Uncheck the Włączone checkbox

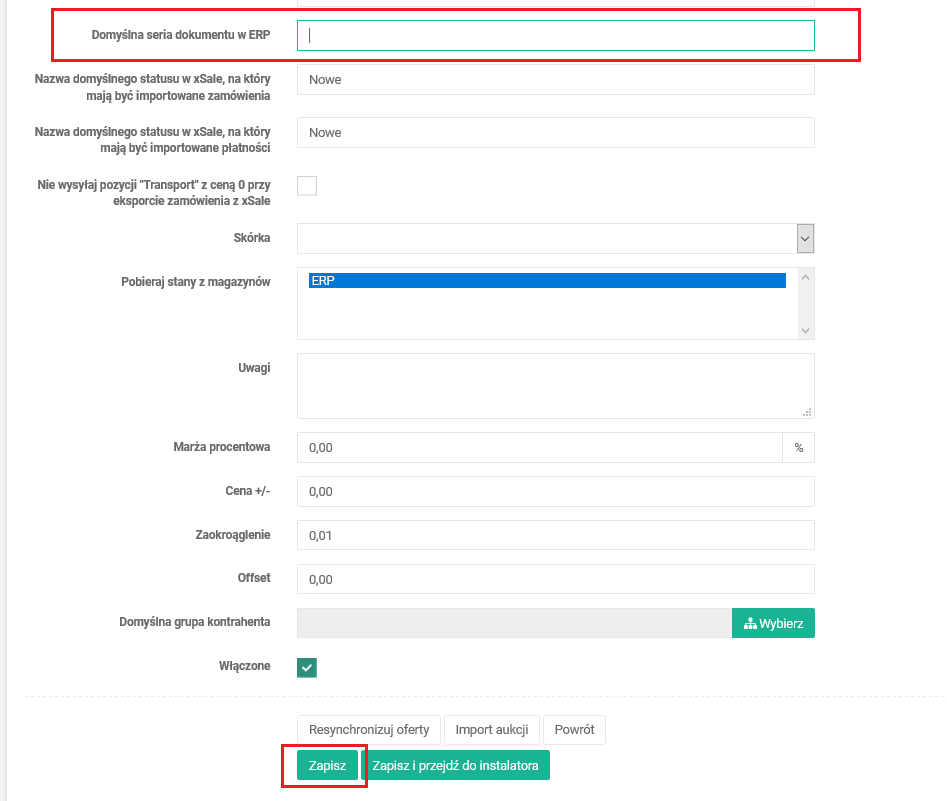pyautogui.click(x=307, y=667)
